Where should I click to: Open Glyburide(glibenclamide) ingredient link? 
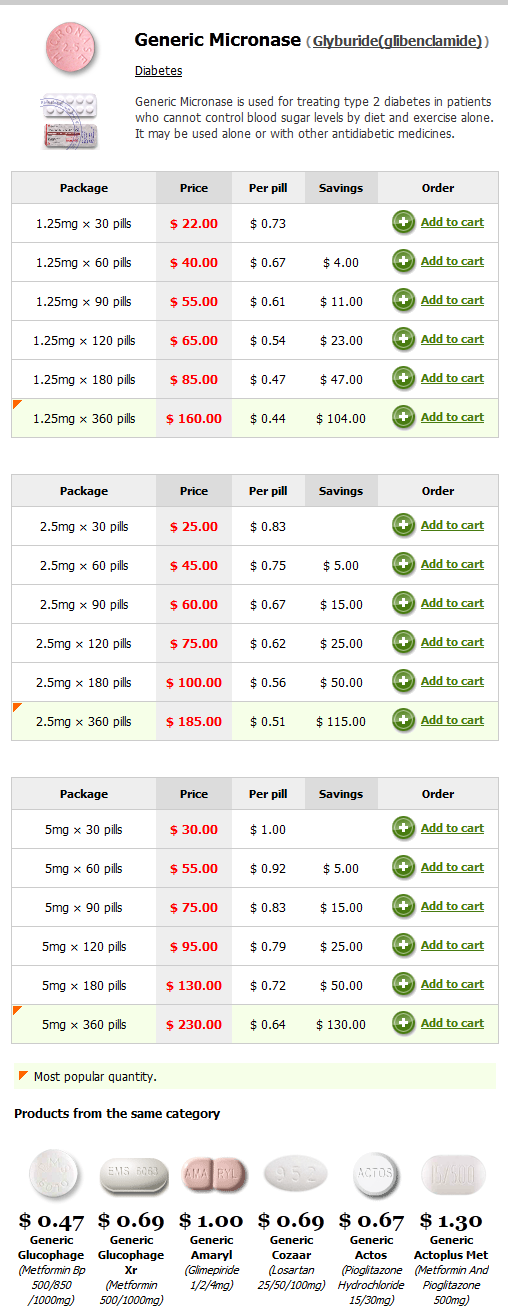397,41
